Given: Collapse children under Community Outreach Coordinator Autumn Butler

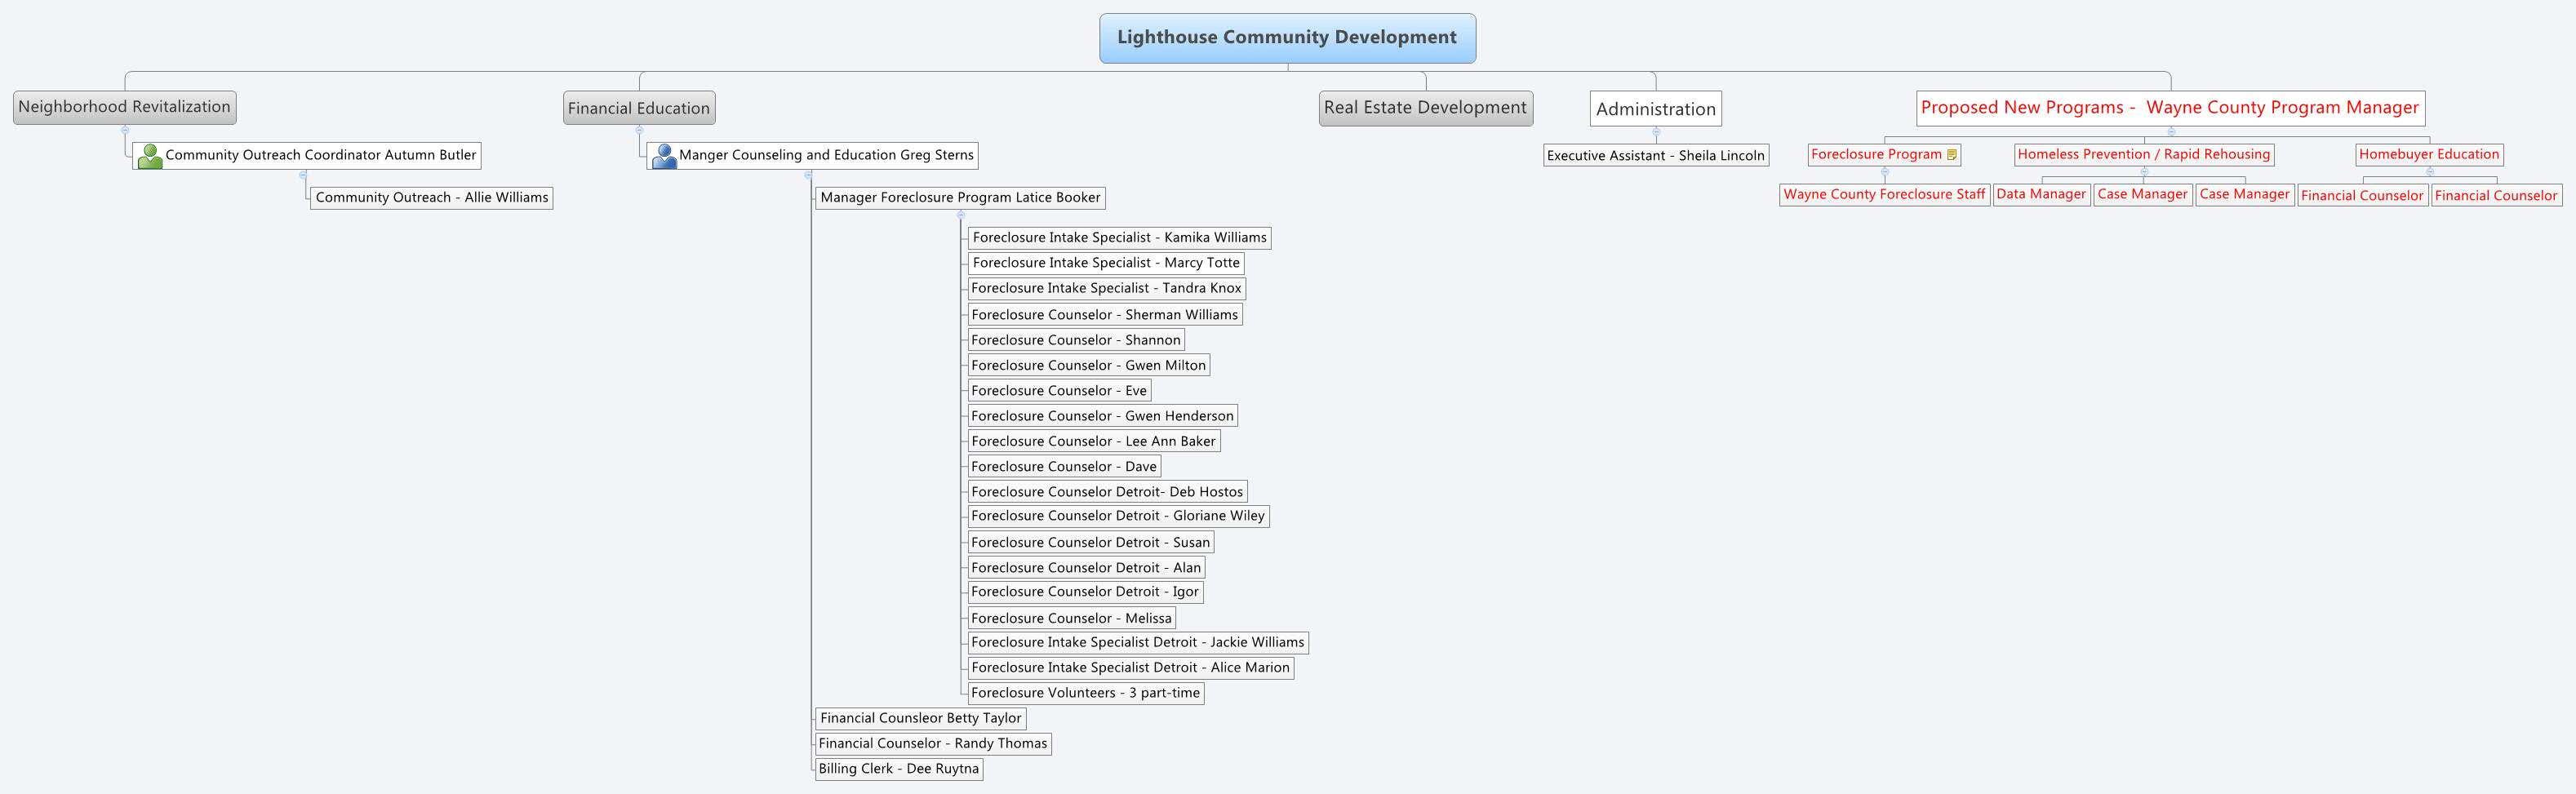Looking at the screenshot, I should pos(303,174).
